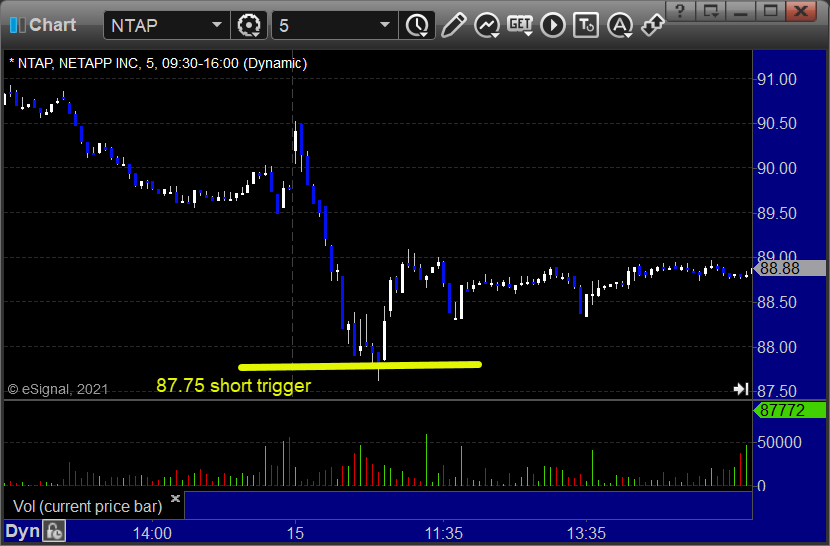
Task: Click the window options dropdown icon
Action: click(710, 11)
